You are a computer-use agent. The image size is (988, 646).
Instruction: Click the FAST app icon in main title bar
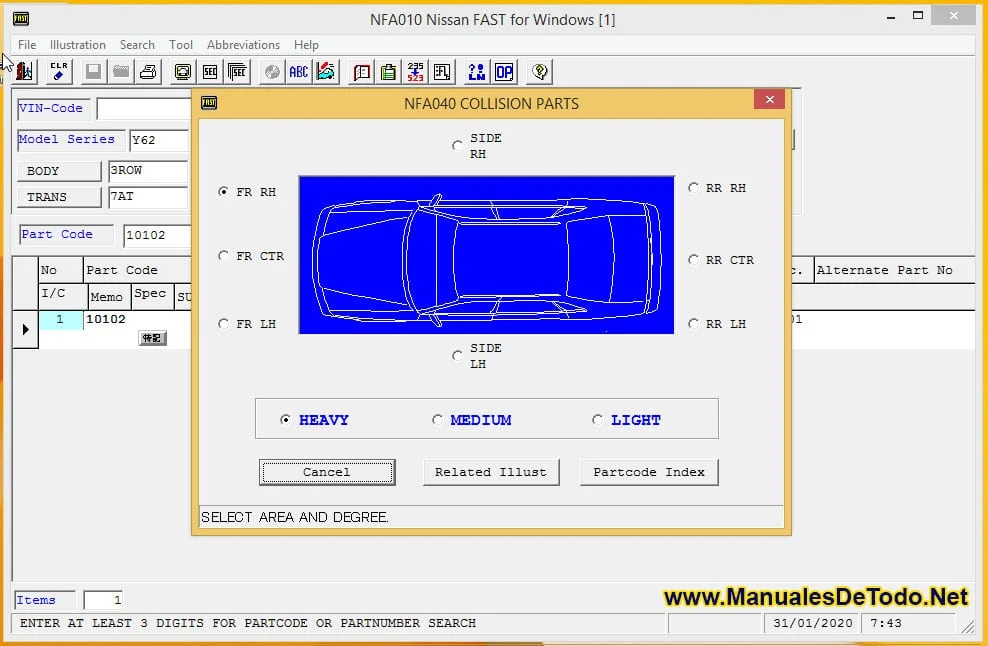click(x=21, y=18)
